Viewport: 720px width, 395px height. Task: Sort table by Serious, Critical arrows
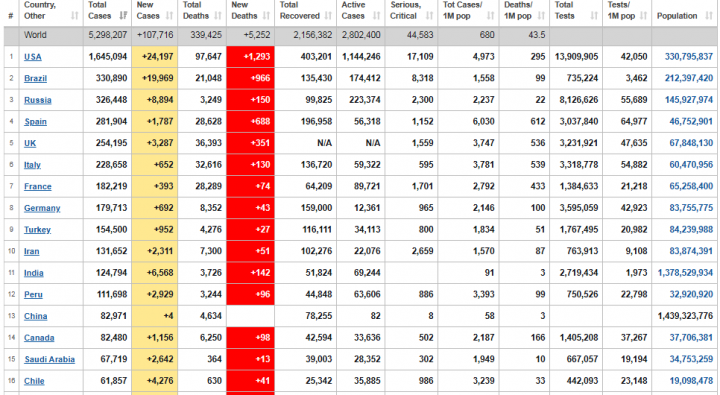429,16
